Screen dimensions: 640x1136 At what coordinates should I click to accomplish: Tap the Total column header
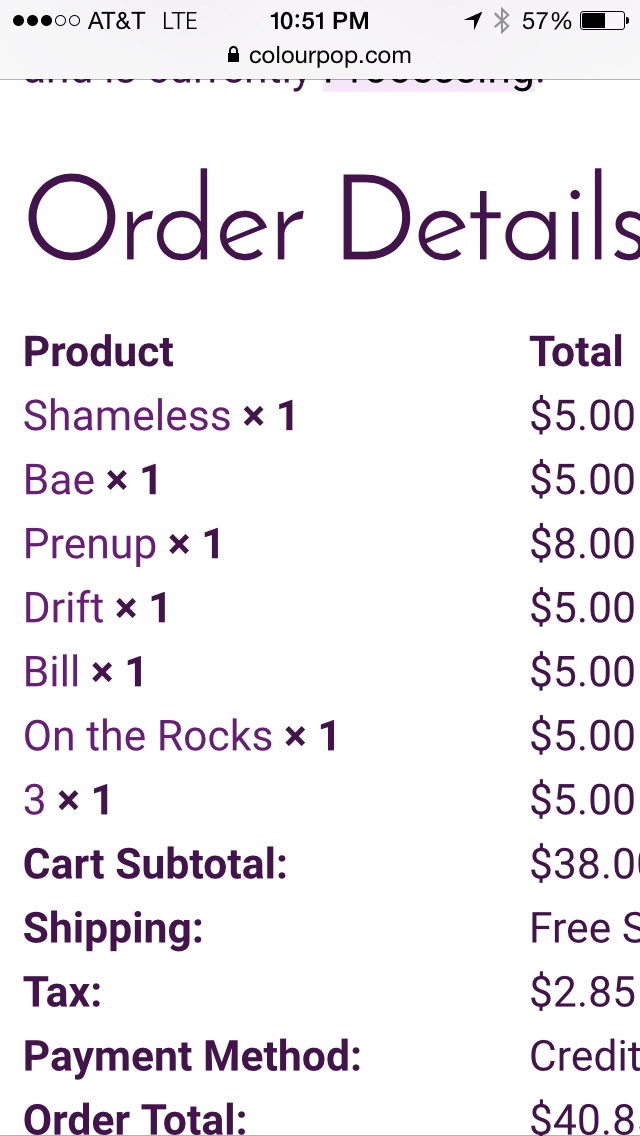pos(576,351)
